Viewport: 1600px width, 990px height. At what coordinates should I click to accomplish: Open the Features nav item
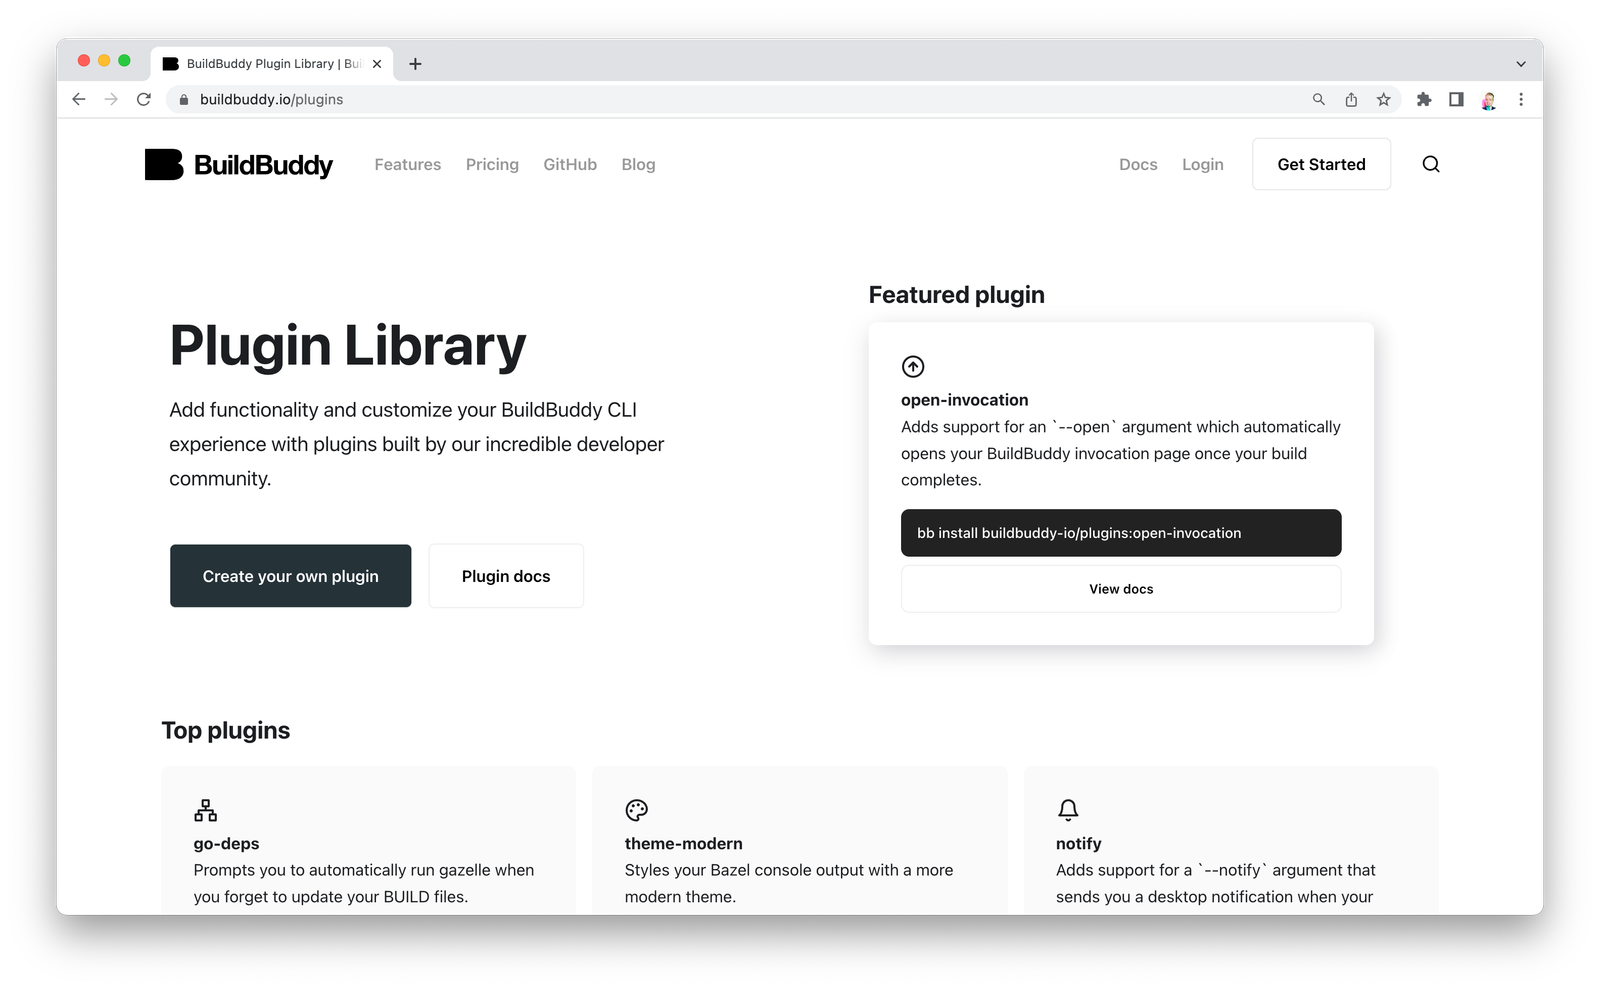(408, 165)
